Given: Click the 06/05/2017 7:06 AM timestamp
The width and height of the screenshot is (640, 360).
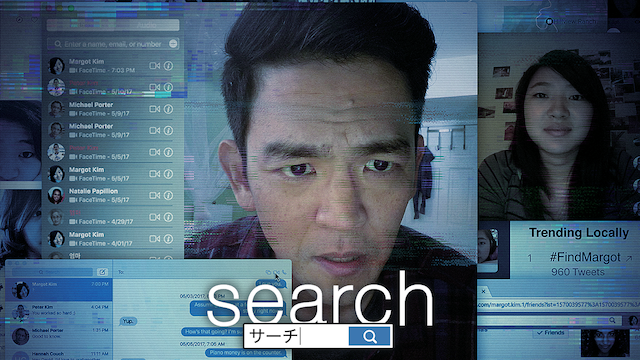Looking at the screenshot, I should tap(202, 344).
